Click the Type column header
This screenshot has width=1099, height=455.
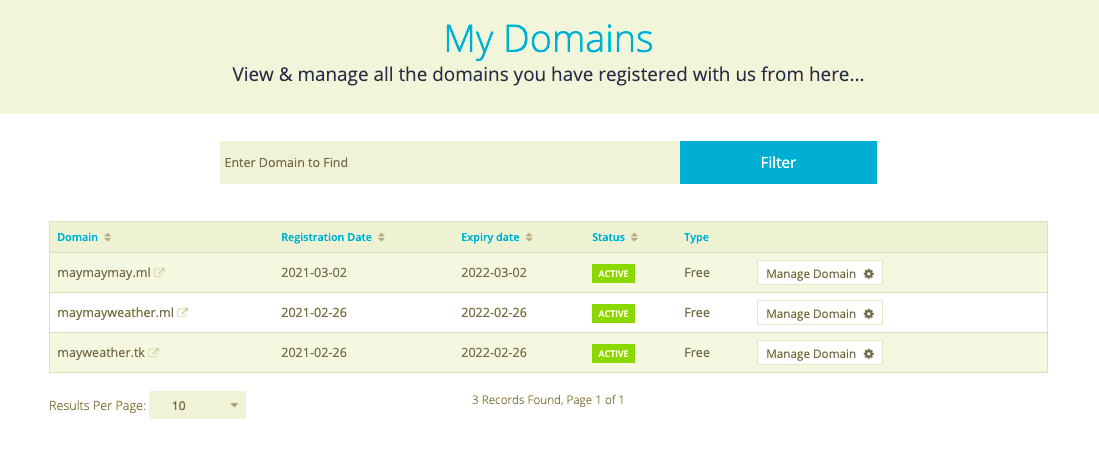click(x=696, y=237)
